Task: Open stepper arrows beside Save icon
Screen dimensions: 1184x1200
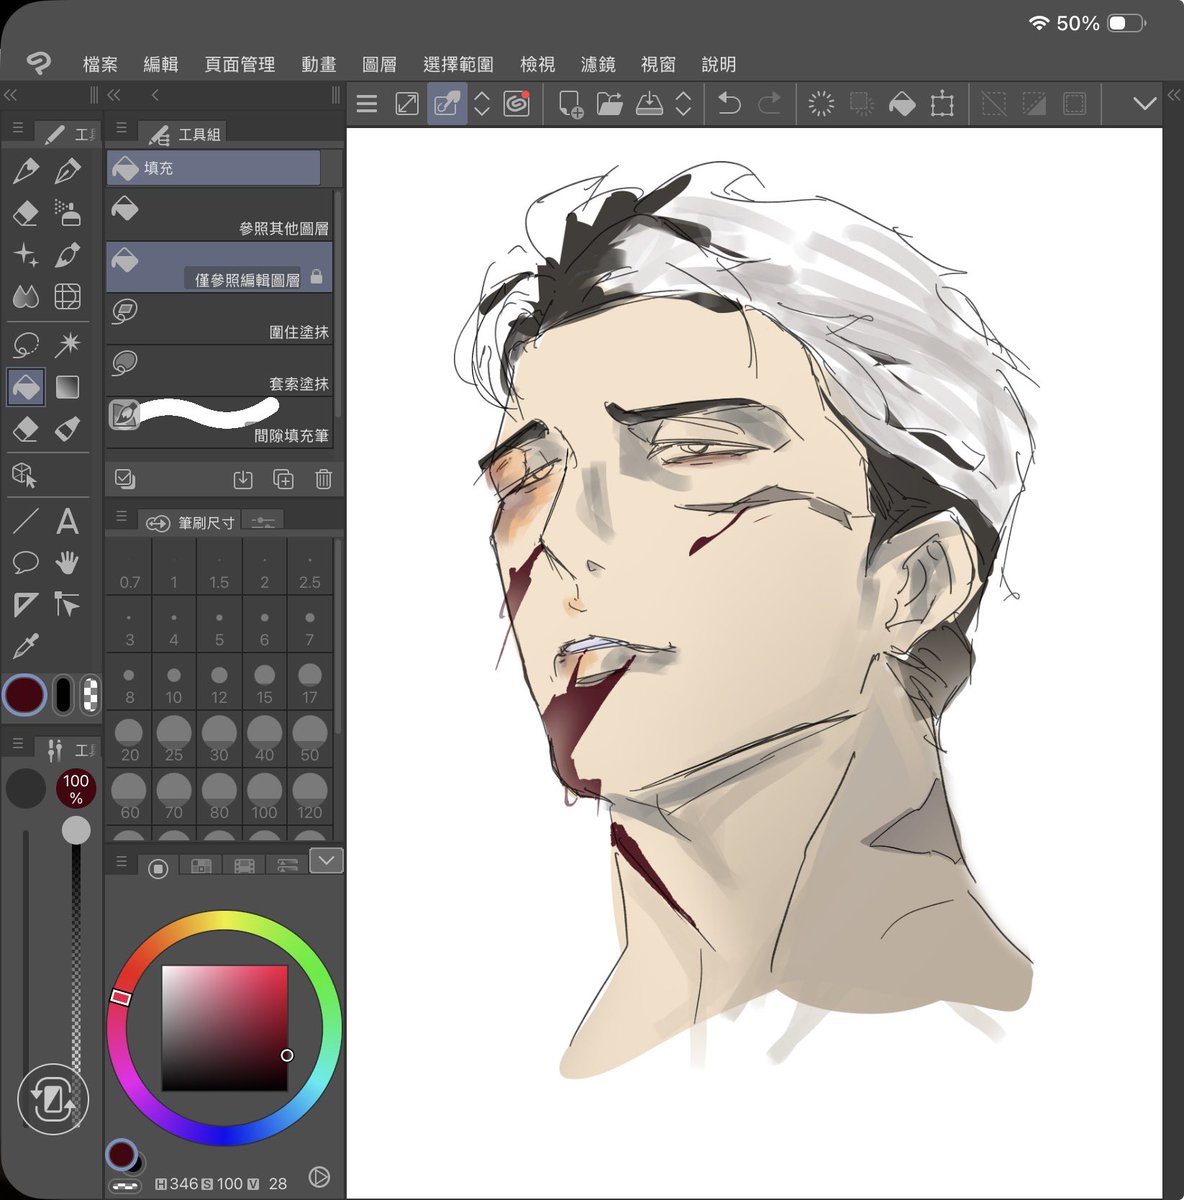Action: pyautogui.click(x=684, y=103)
